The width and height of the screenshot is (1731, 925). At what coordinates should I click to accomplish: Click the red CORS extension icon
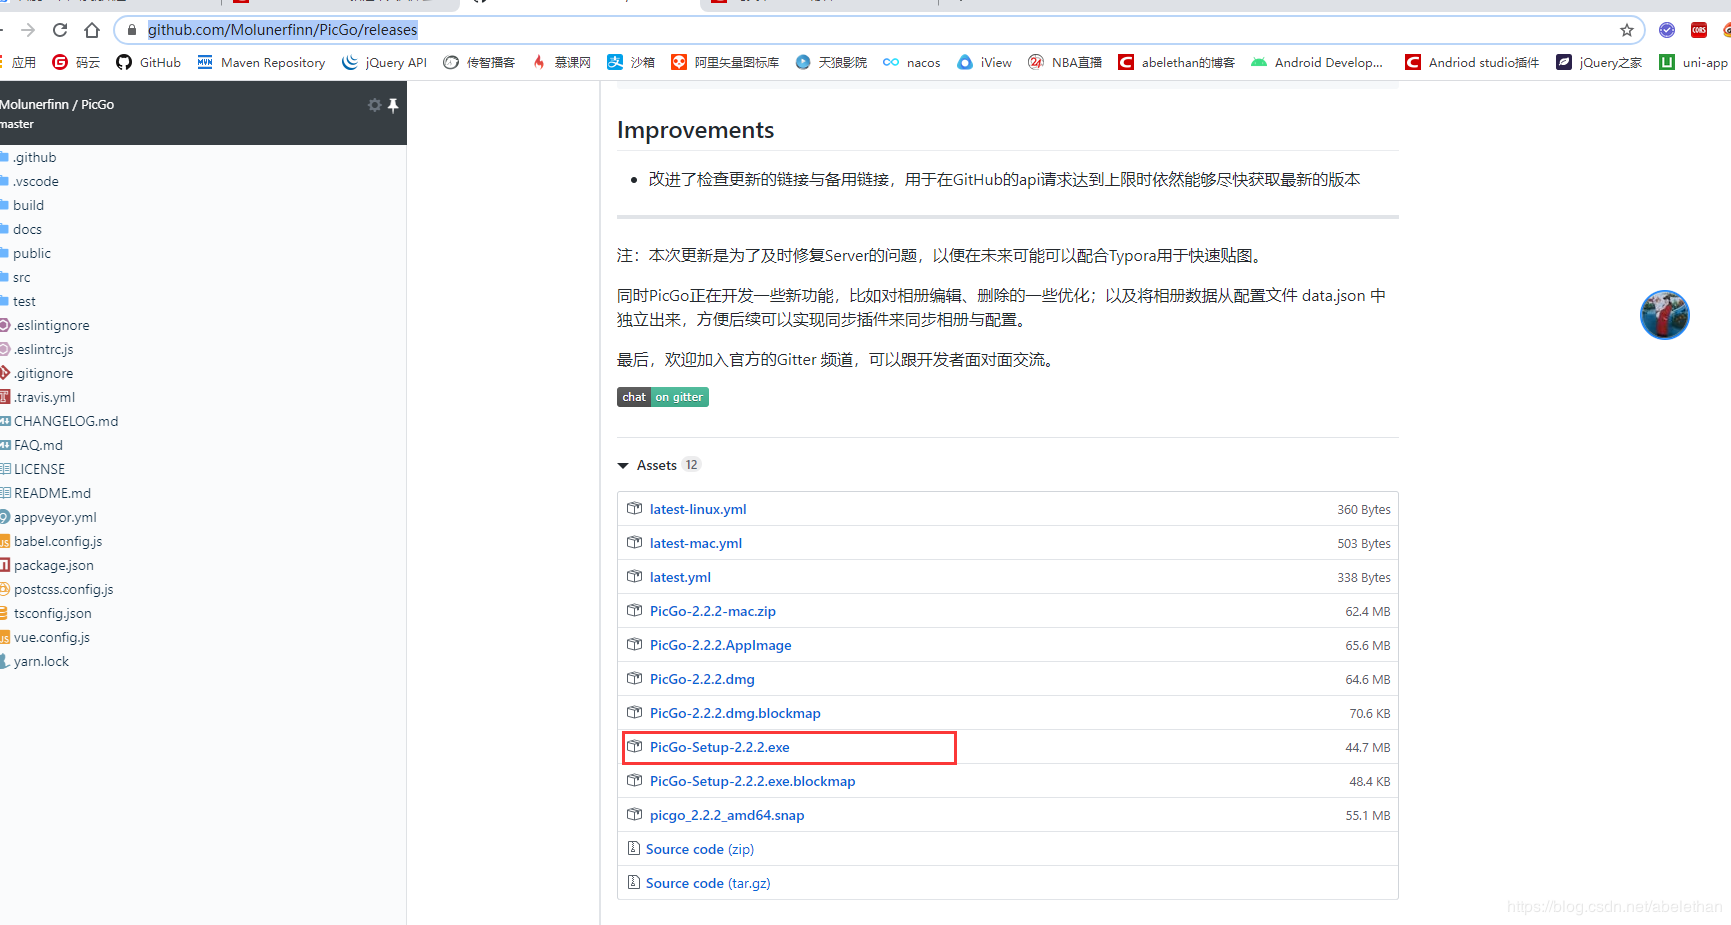pyautogui.click(x=1699, y=30)
